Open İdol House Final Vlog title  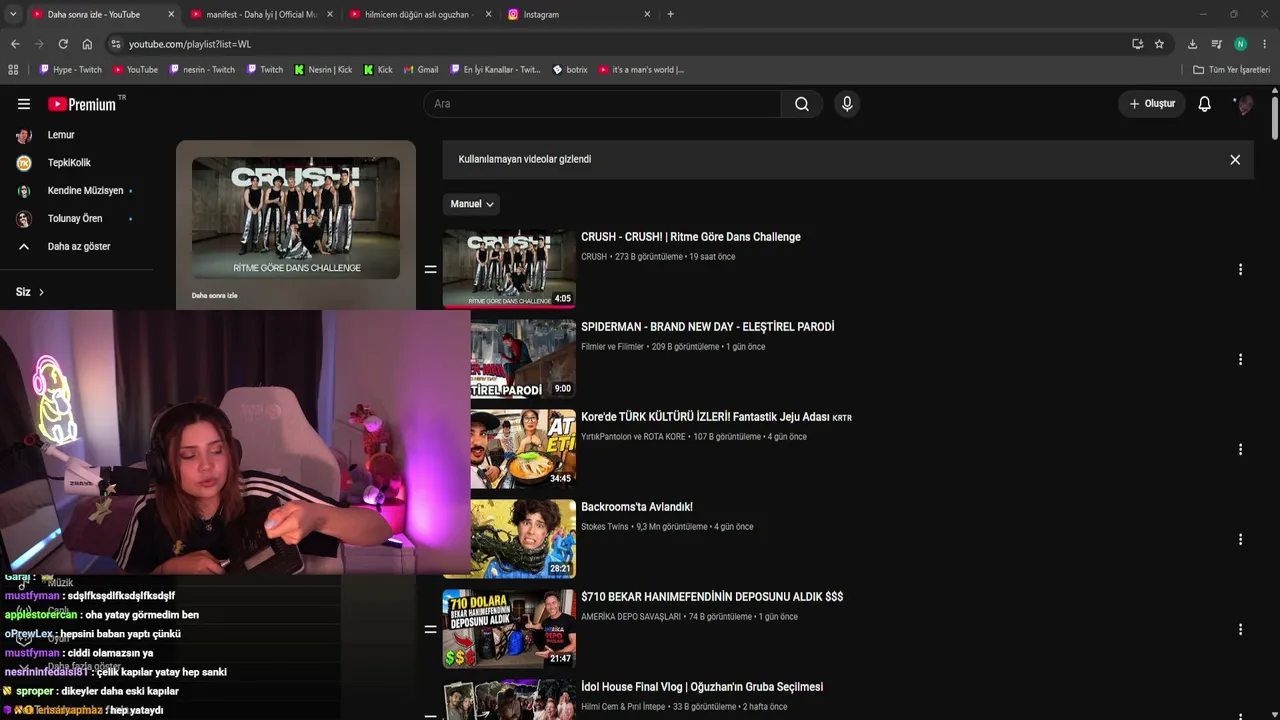click(x=702, y=687)
